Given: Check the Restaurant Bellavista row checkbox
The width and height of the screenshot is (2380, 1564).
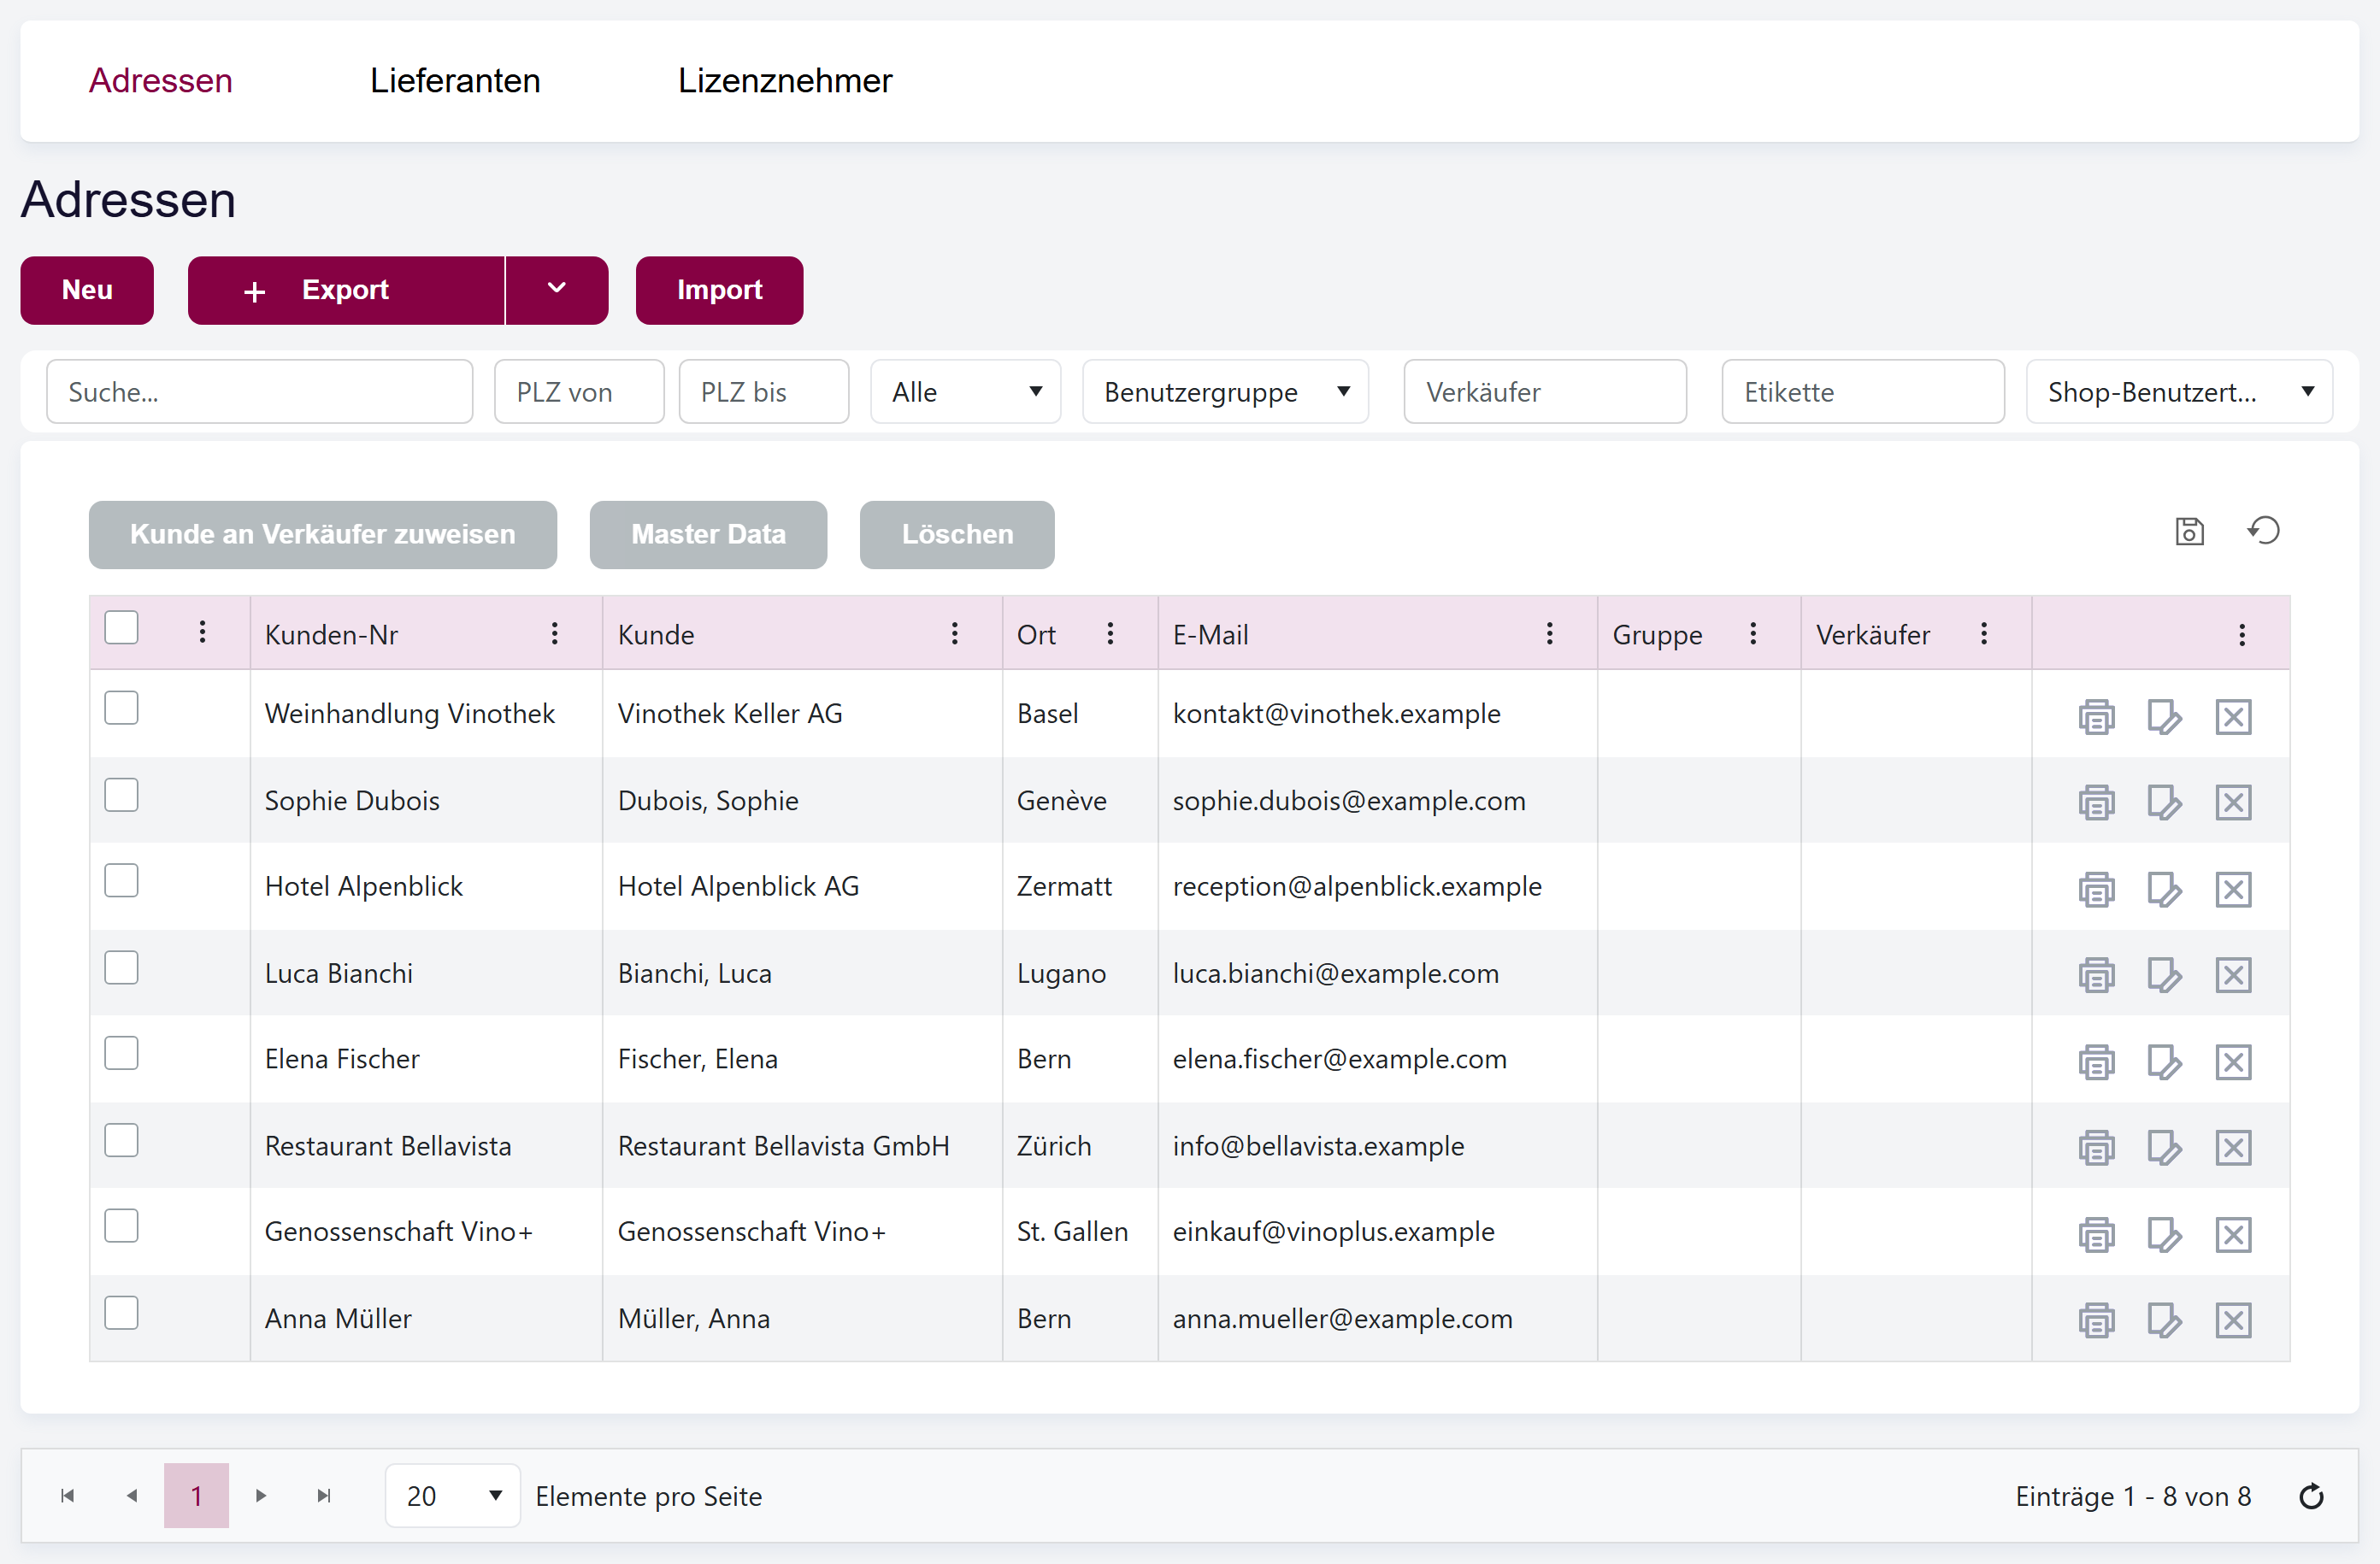Looking at the screenshot, I should point(121,1140).
